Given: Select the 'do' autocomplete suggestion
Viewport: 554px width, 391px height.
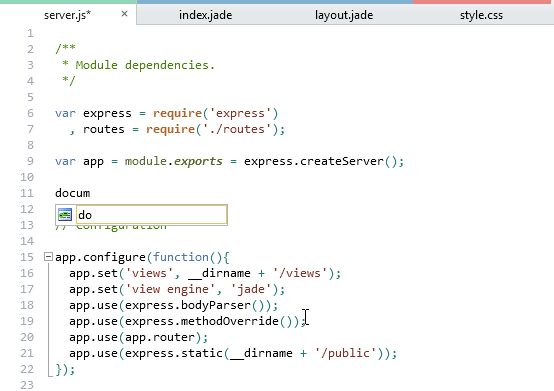Looking at the screenshot, I should [141, 215].
